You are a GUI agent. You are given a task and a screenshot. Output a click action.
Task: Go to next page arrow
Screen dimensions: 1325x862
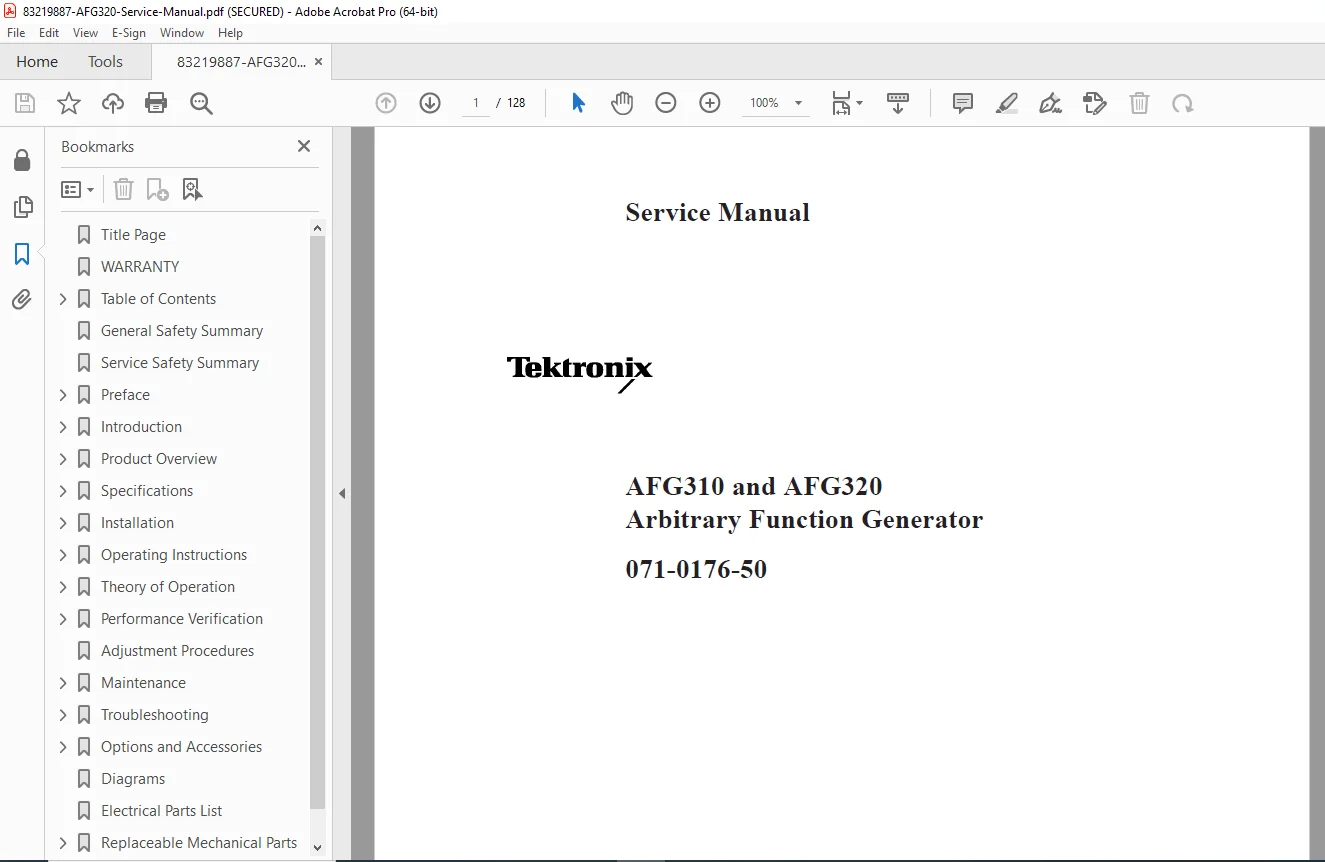(x=430, y=103)
